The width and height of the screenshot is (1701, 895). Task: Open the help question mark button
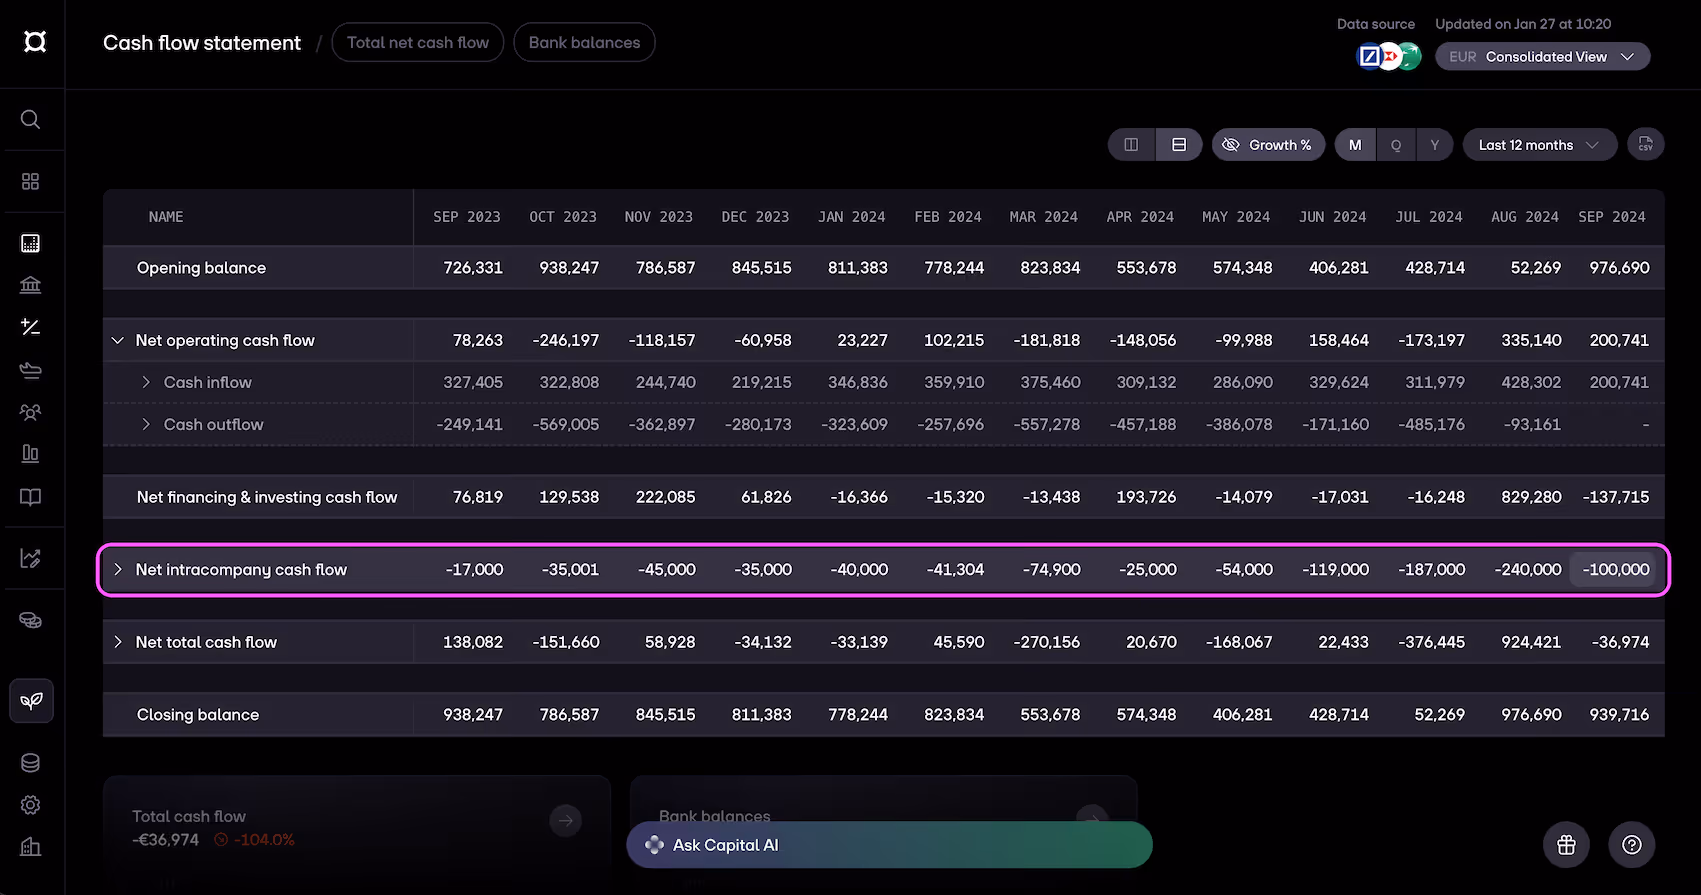point(1632,845)
